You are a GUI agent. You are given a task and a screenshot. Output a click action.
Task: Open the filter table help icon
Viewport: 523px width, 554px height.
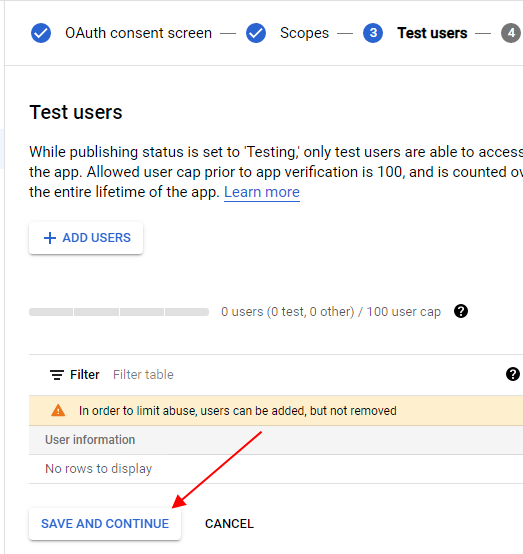(x=512, y=374)
